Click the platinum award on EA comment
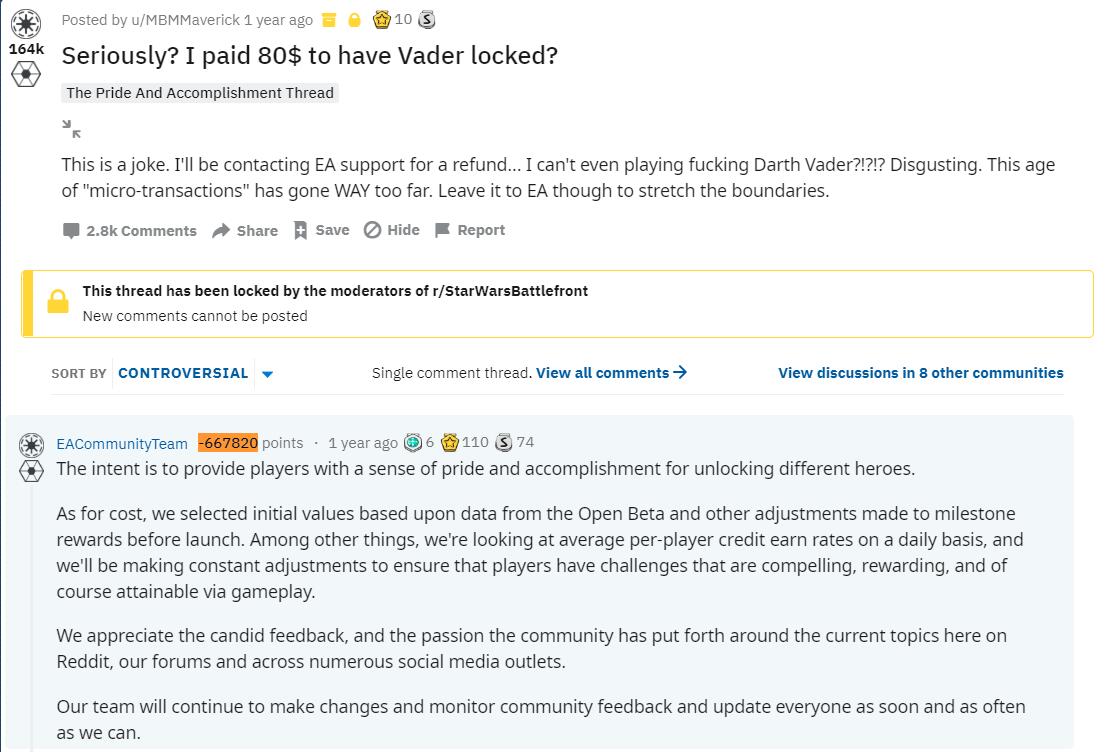Screen dimensions: 1112x752 [412, 443]
